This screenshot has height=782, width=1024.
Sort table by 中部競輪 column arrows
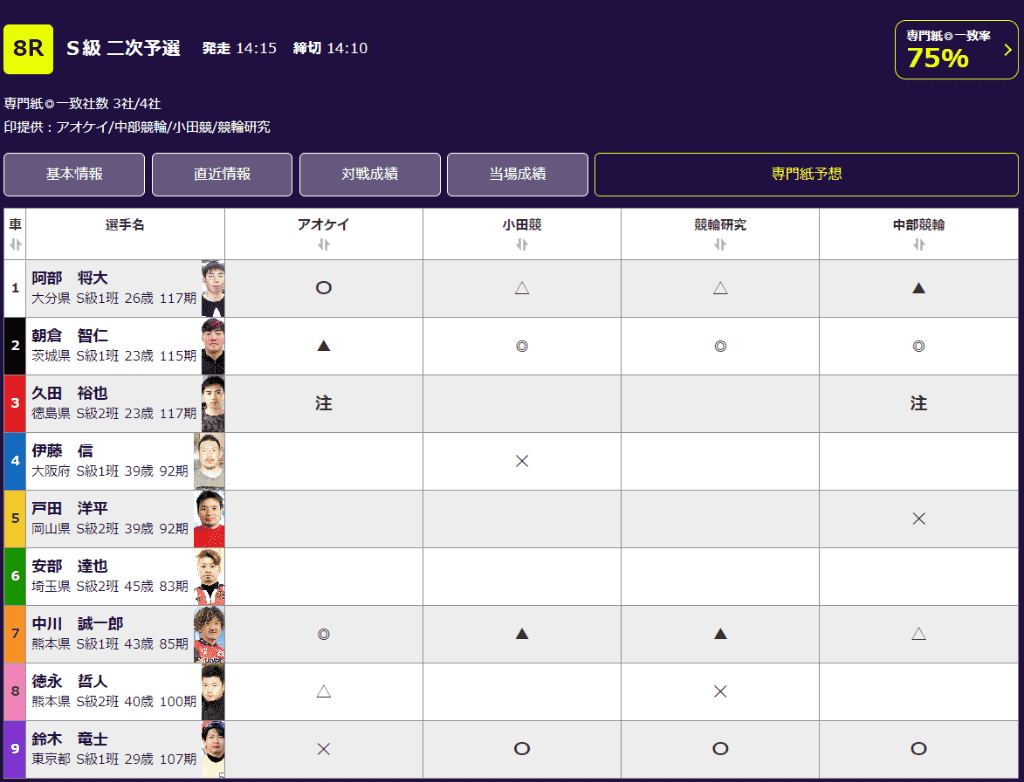[918, 245]
